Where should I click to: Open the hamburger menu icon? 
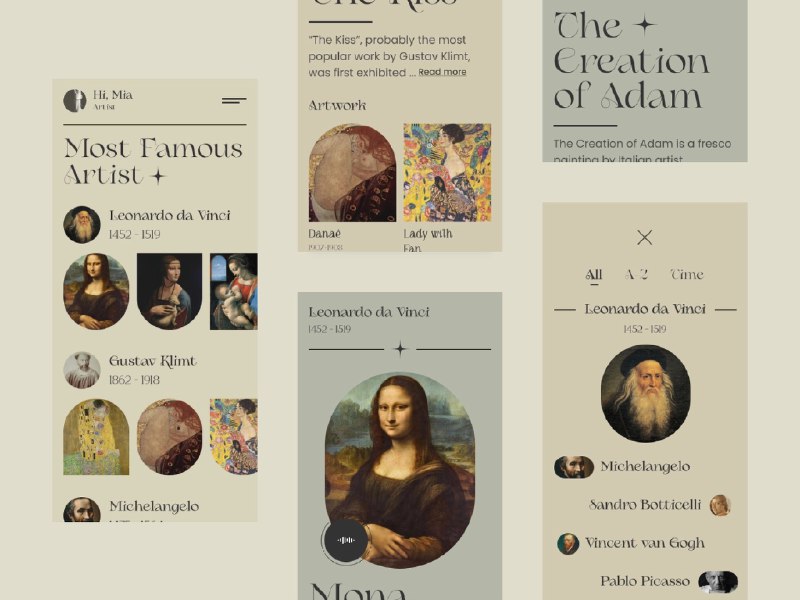coord(234,101)
